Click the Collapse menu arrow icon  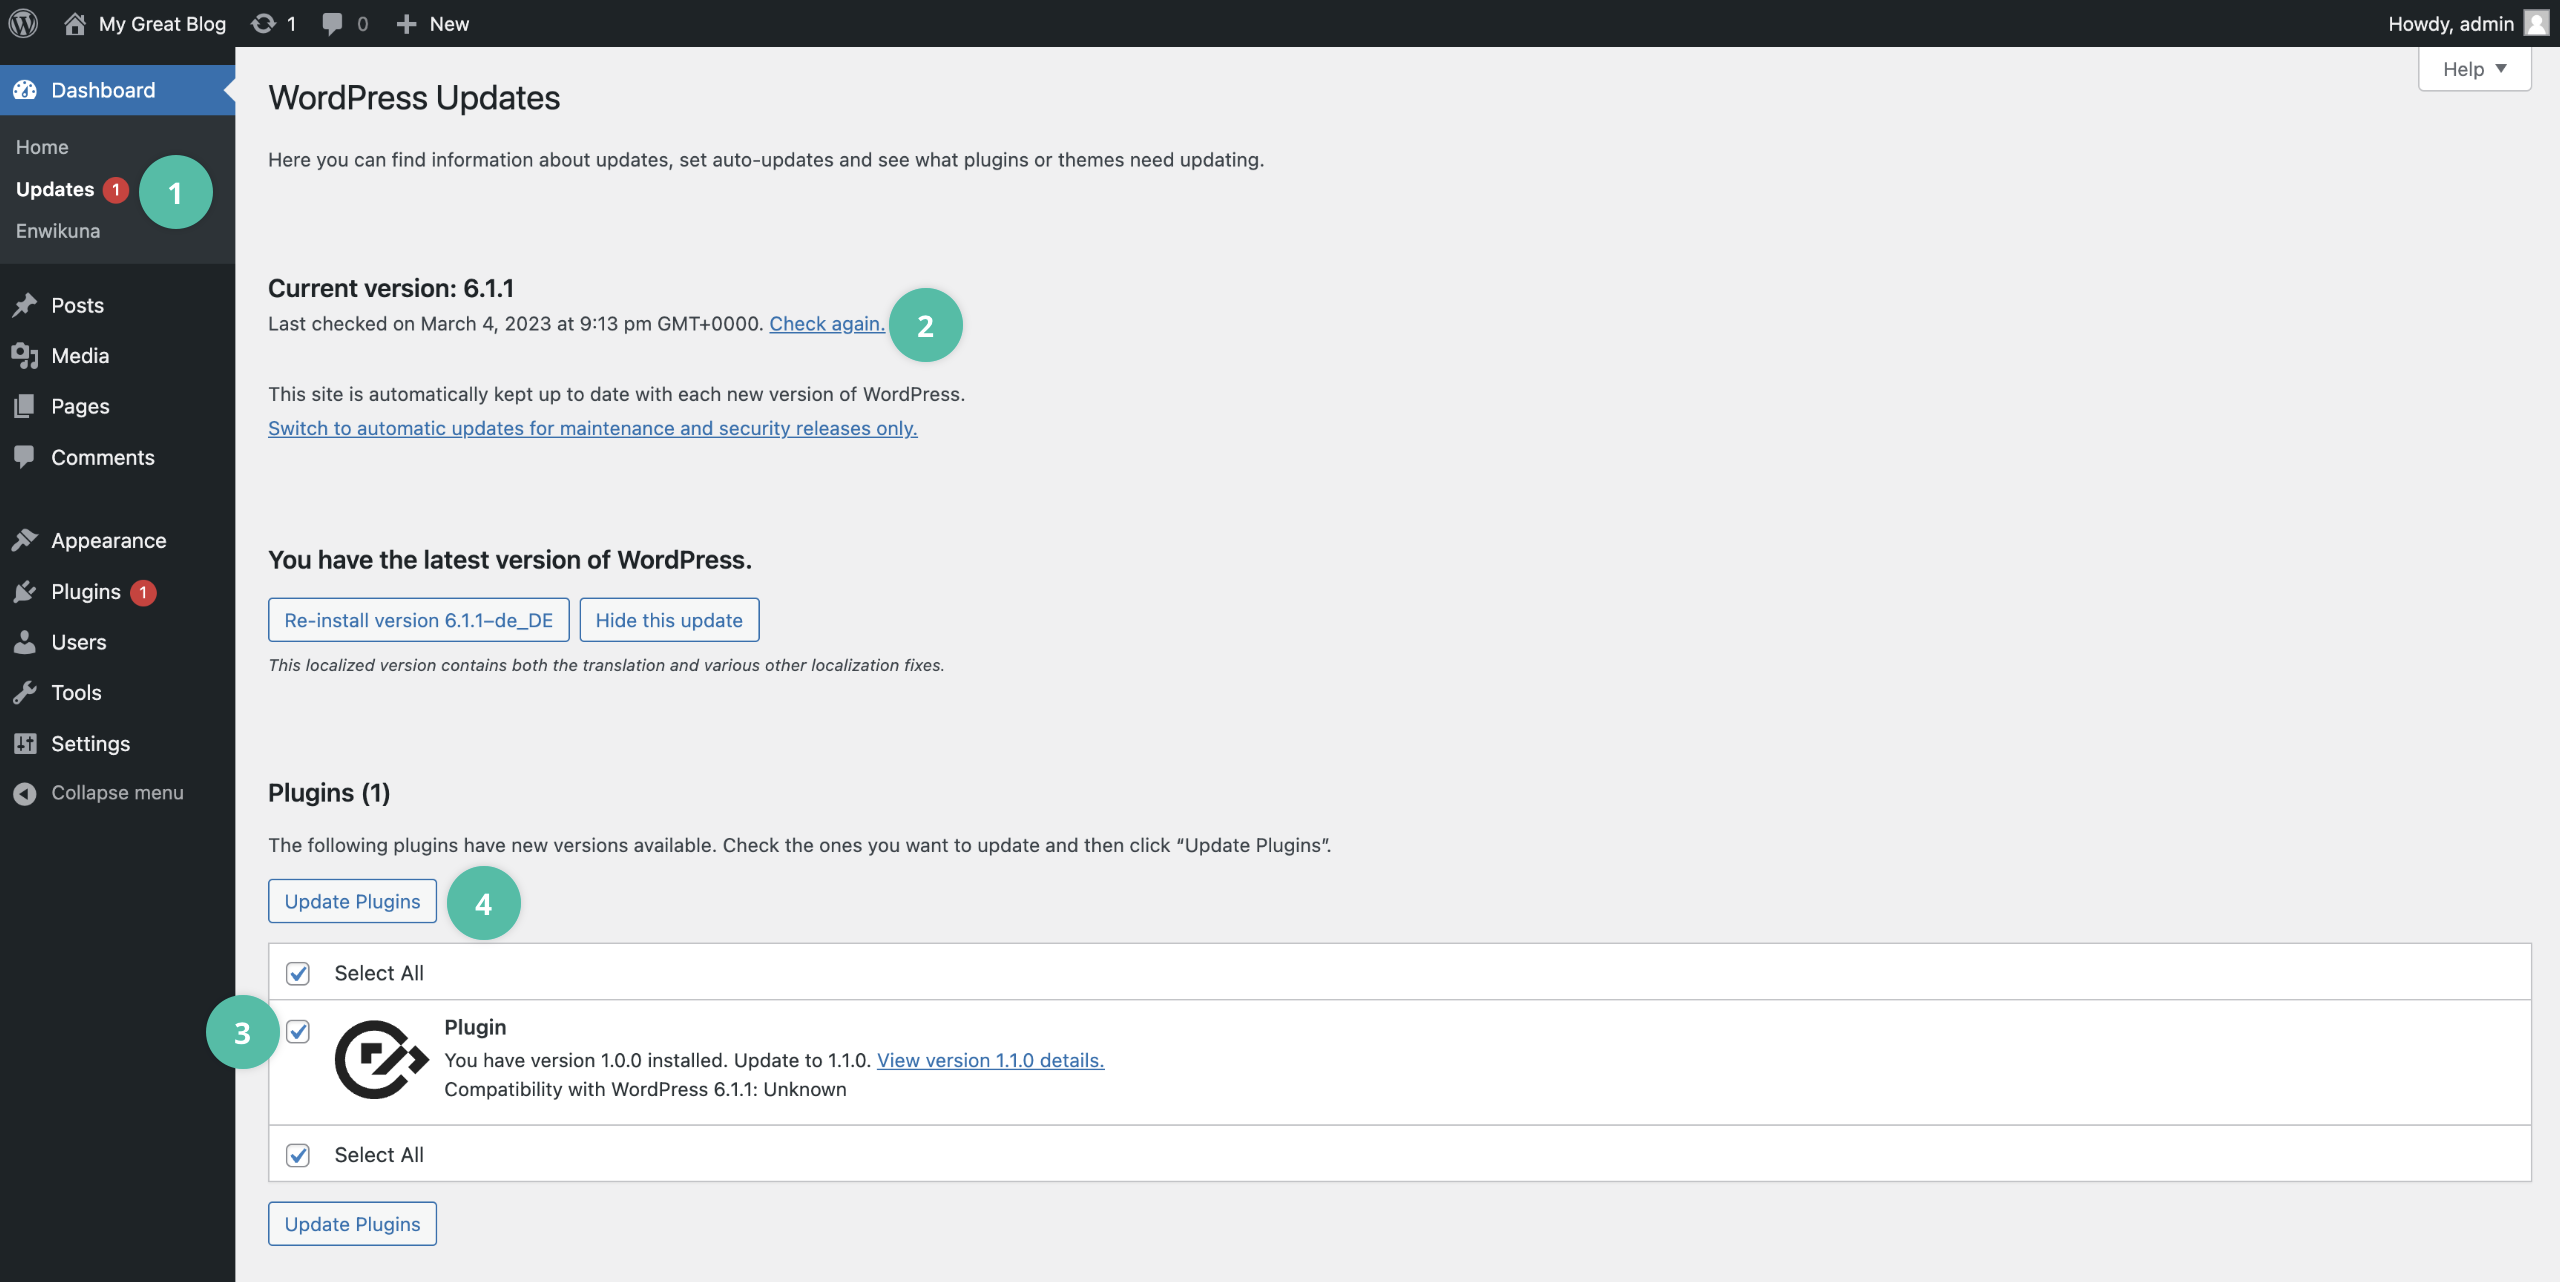(x=25, y=793)
